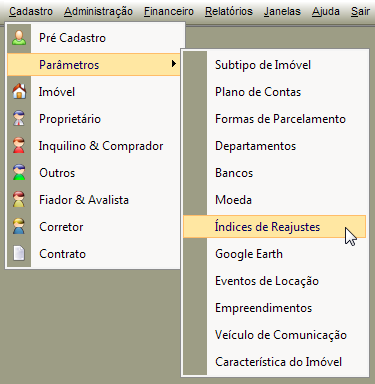Open Índices de Reajustes submenu item
This screenshot has width=375, height=384.
(275, 227)
